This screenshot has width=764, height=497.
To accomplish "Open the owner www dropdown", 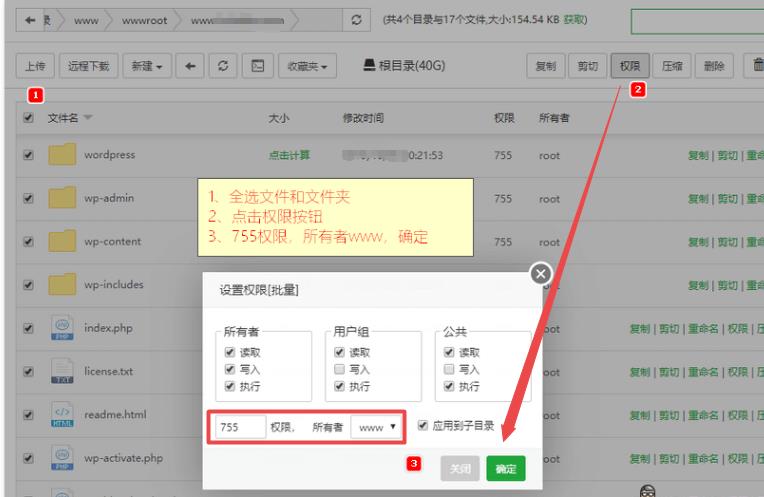I will tap(377, 427).
